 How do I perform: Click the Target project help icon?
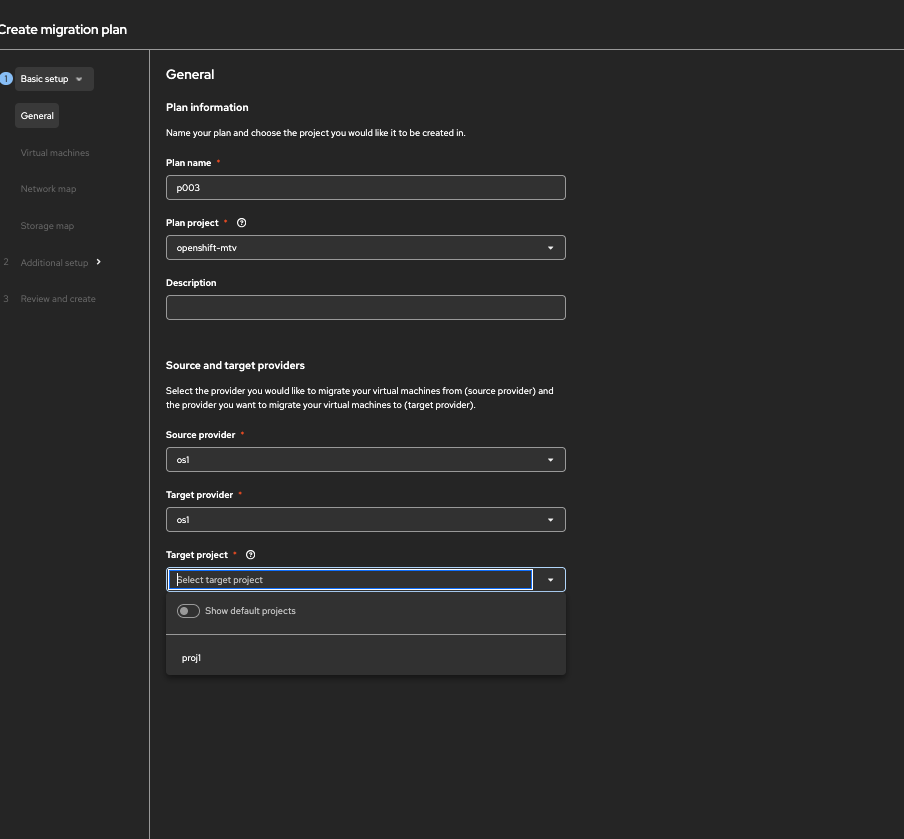point(251,555)
